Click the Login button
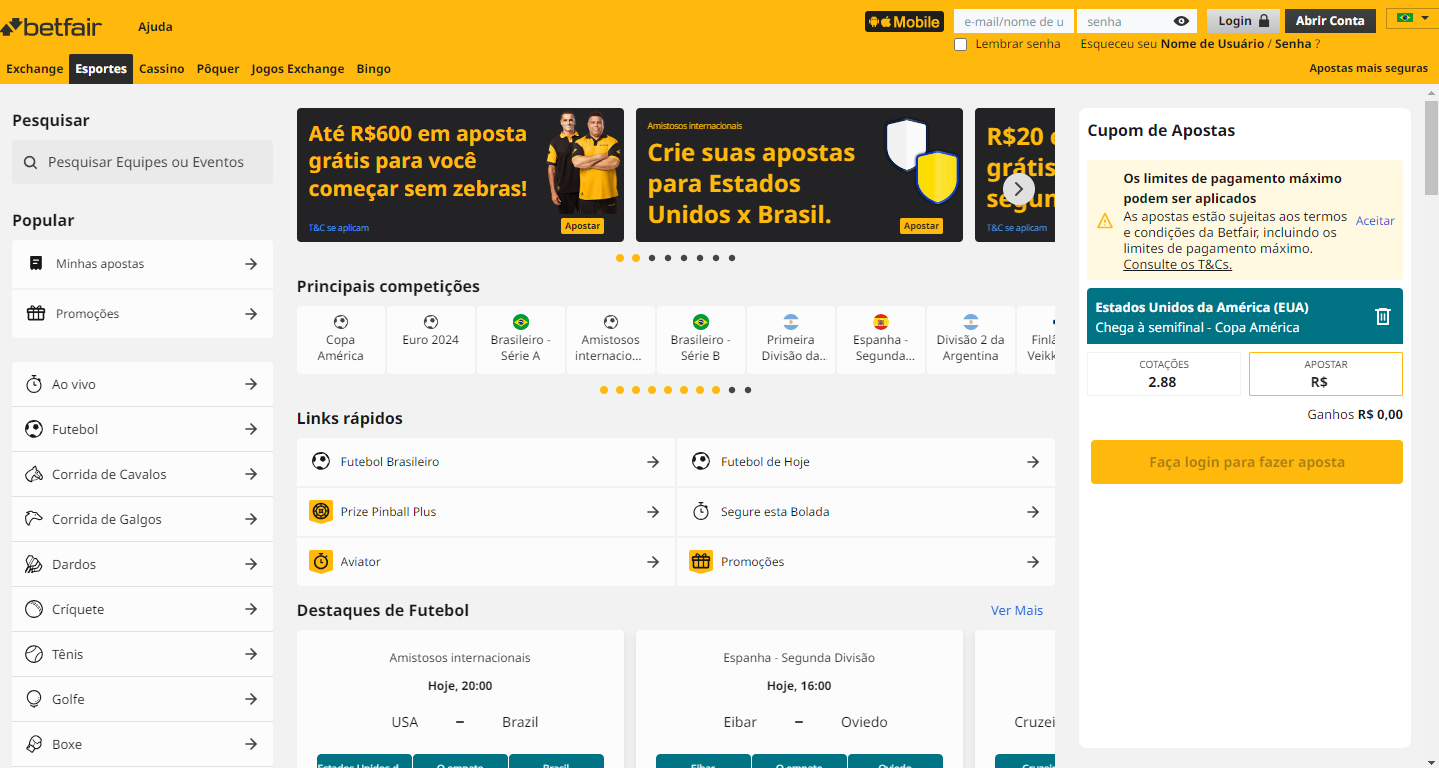 1243,21
